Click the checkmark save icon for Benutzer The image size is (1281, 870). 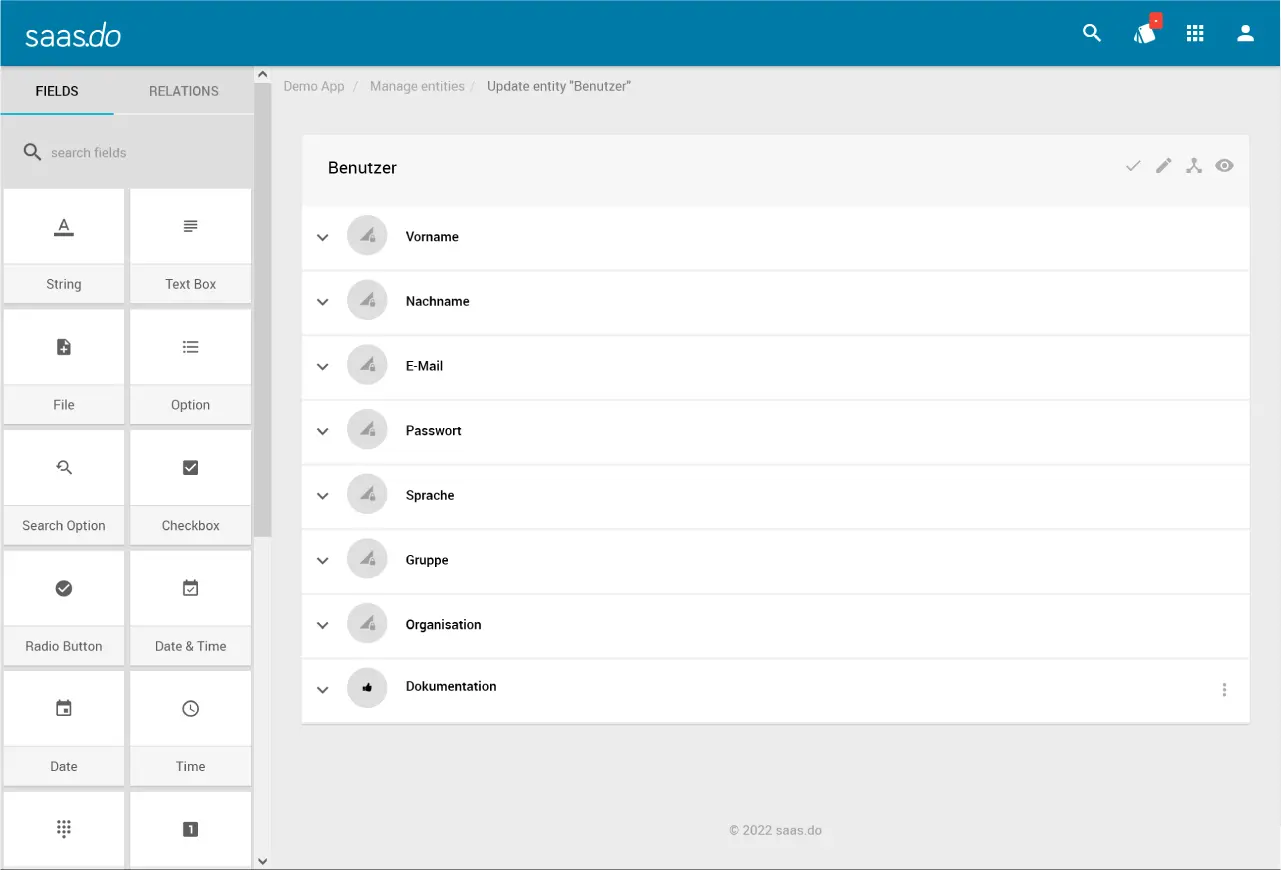(1133, 166)
